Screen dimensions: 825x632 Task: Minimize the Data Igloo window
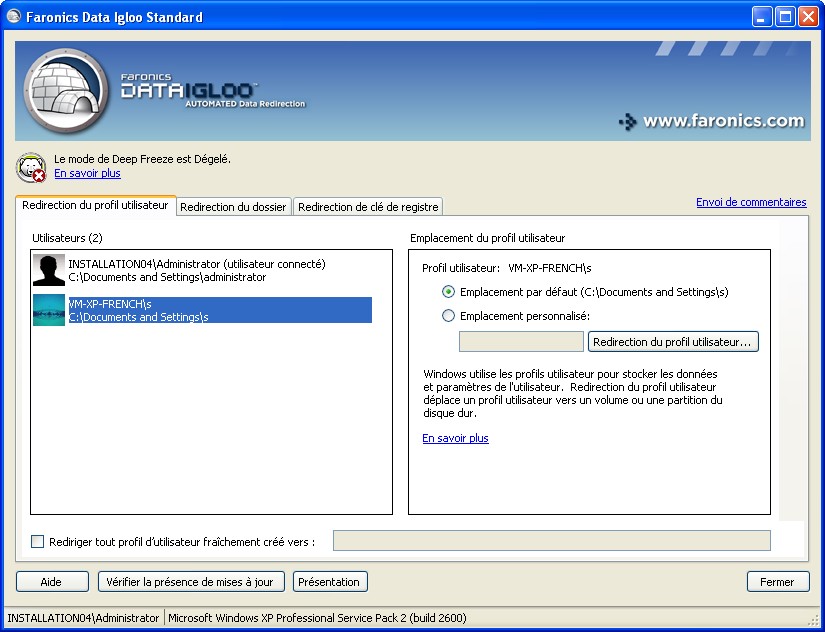(x=761, y=17)
